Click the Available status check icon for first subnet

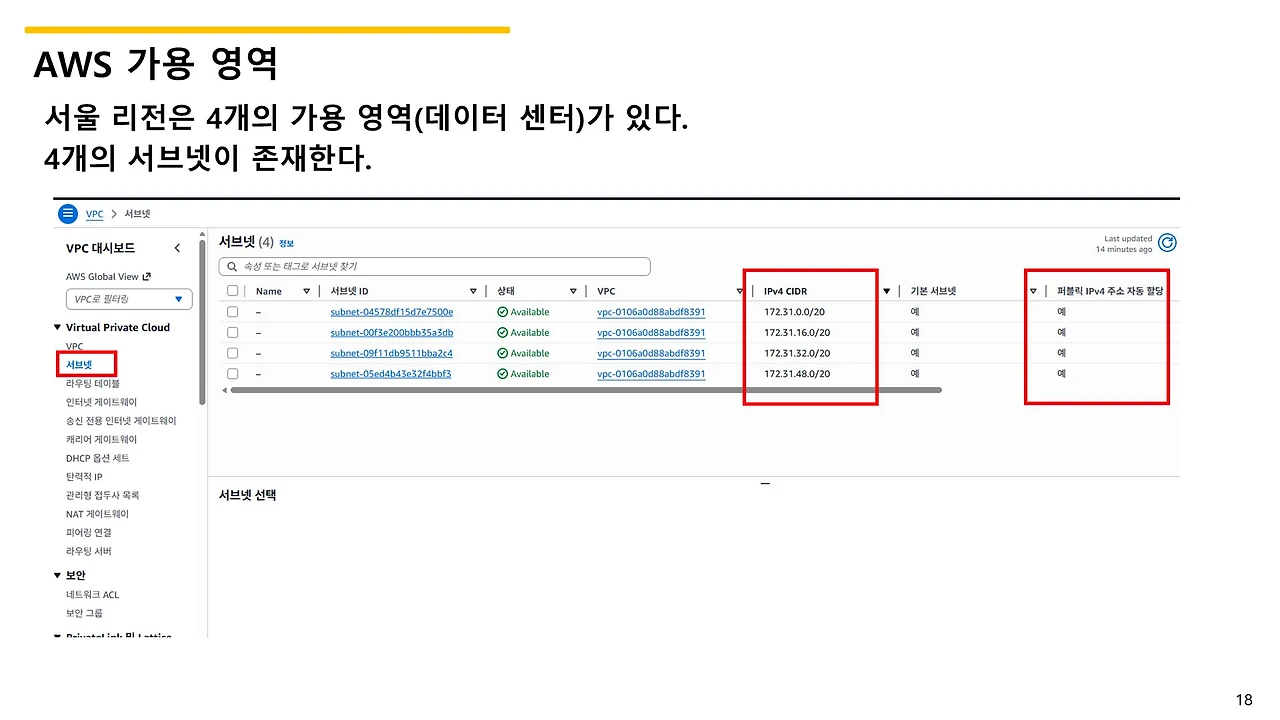[x=502, y=311]
